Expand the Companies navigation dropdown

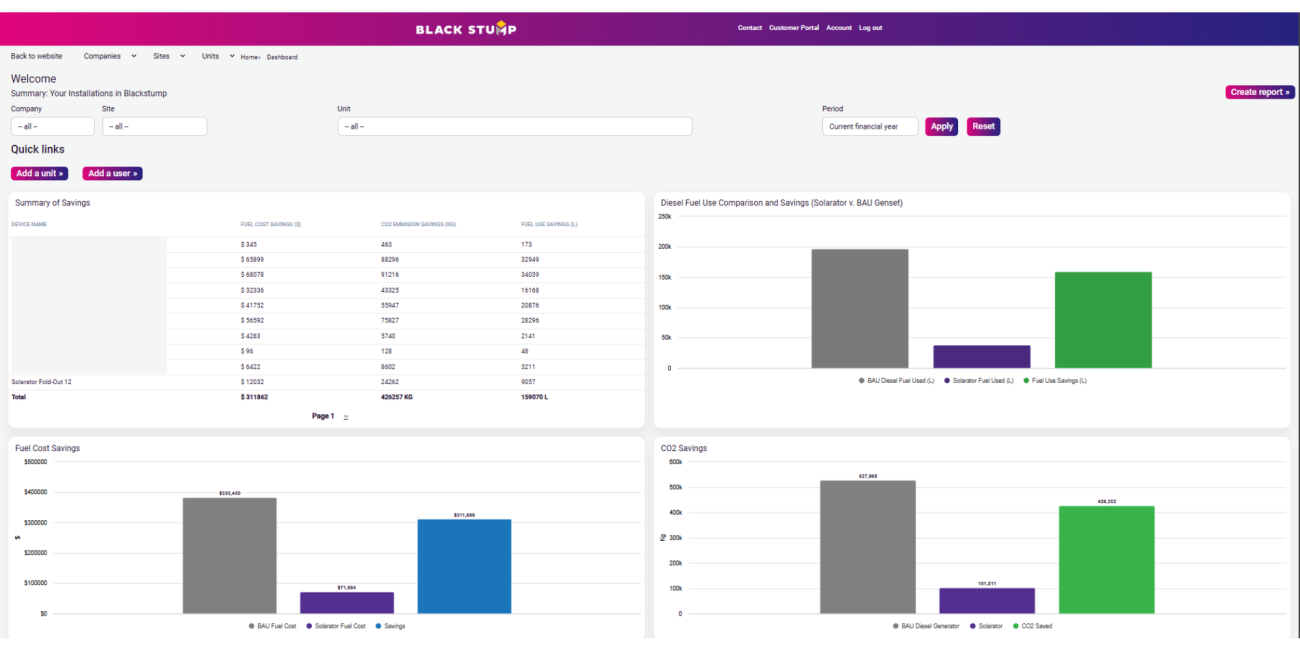(x=108, y=56)
